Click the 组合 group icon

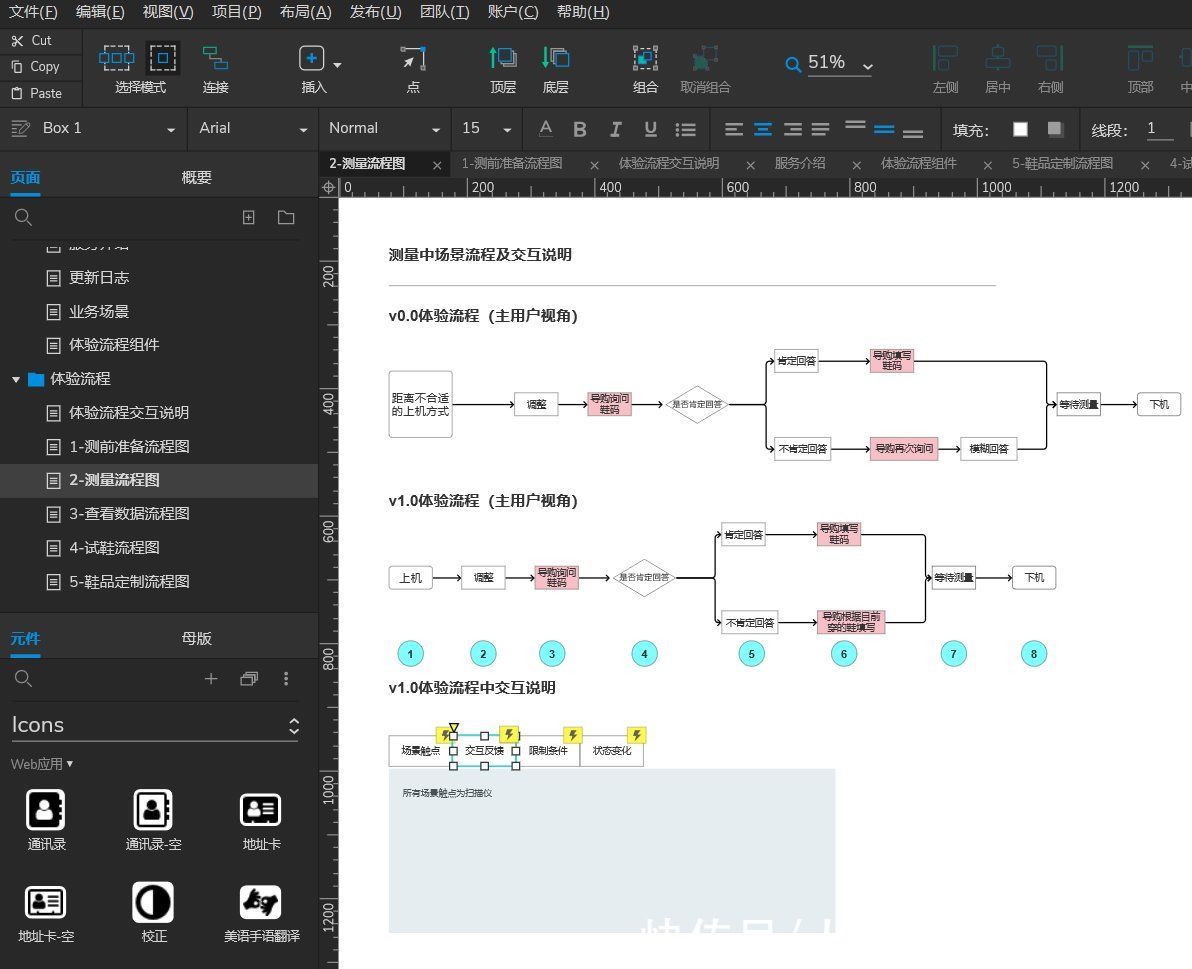[x=645, y=59]
